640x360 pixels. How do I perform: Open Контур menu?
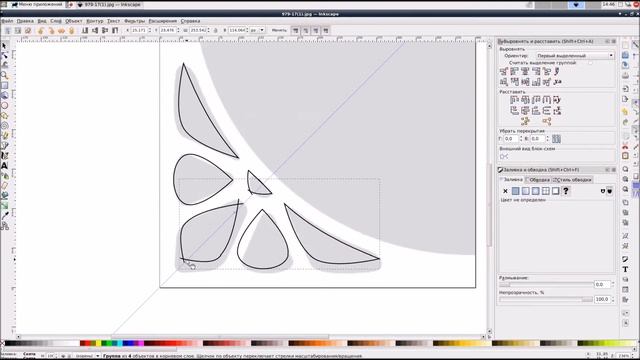95,21
